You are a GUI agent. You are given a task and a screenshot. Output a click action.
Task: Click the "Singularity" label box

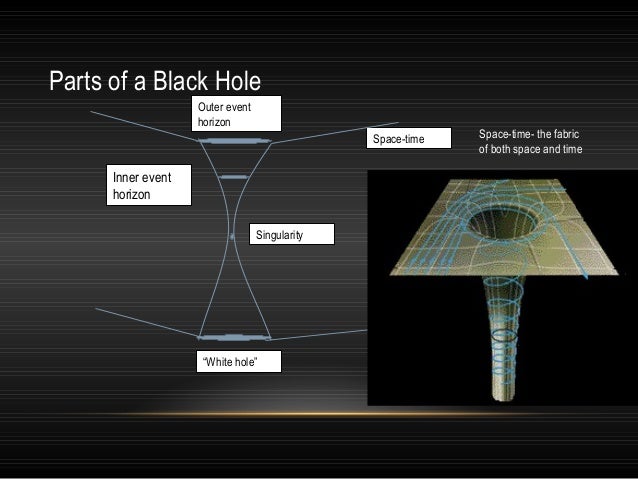[x=292, y=234]
